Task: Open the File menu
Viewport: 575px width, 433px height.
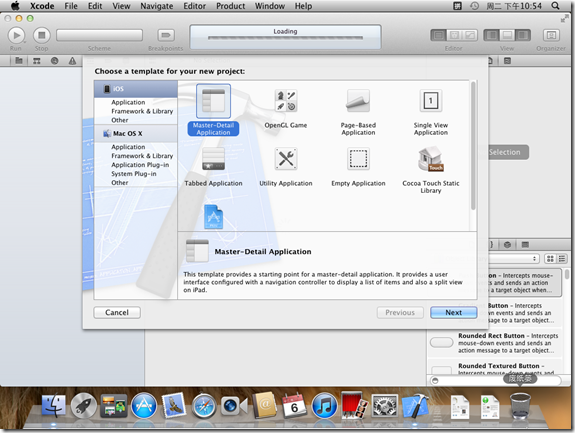Action: 71,6
